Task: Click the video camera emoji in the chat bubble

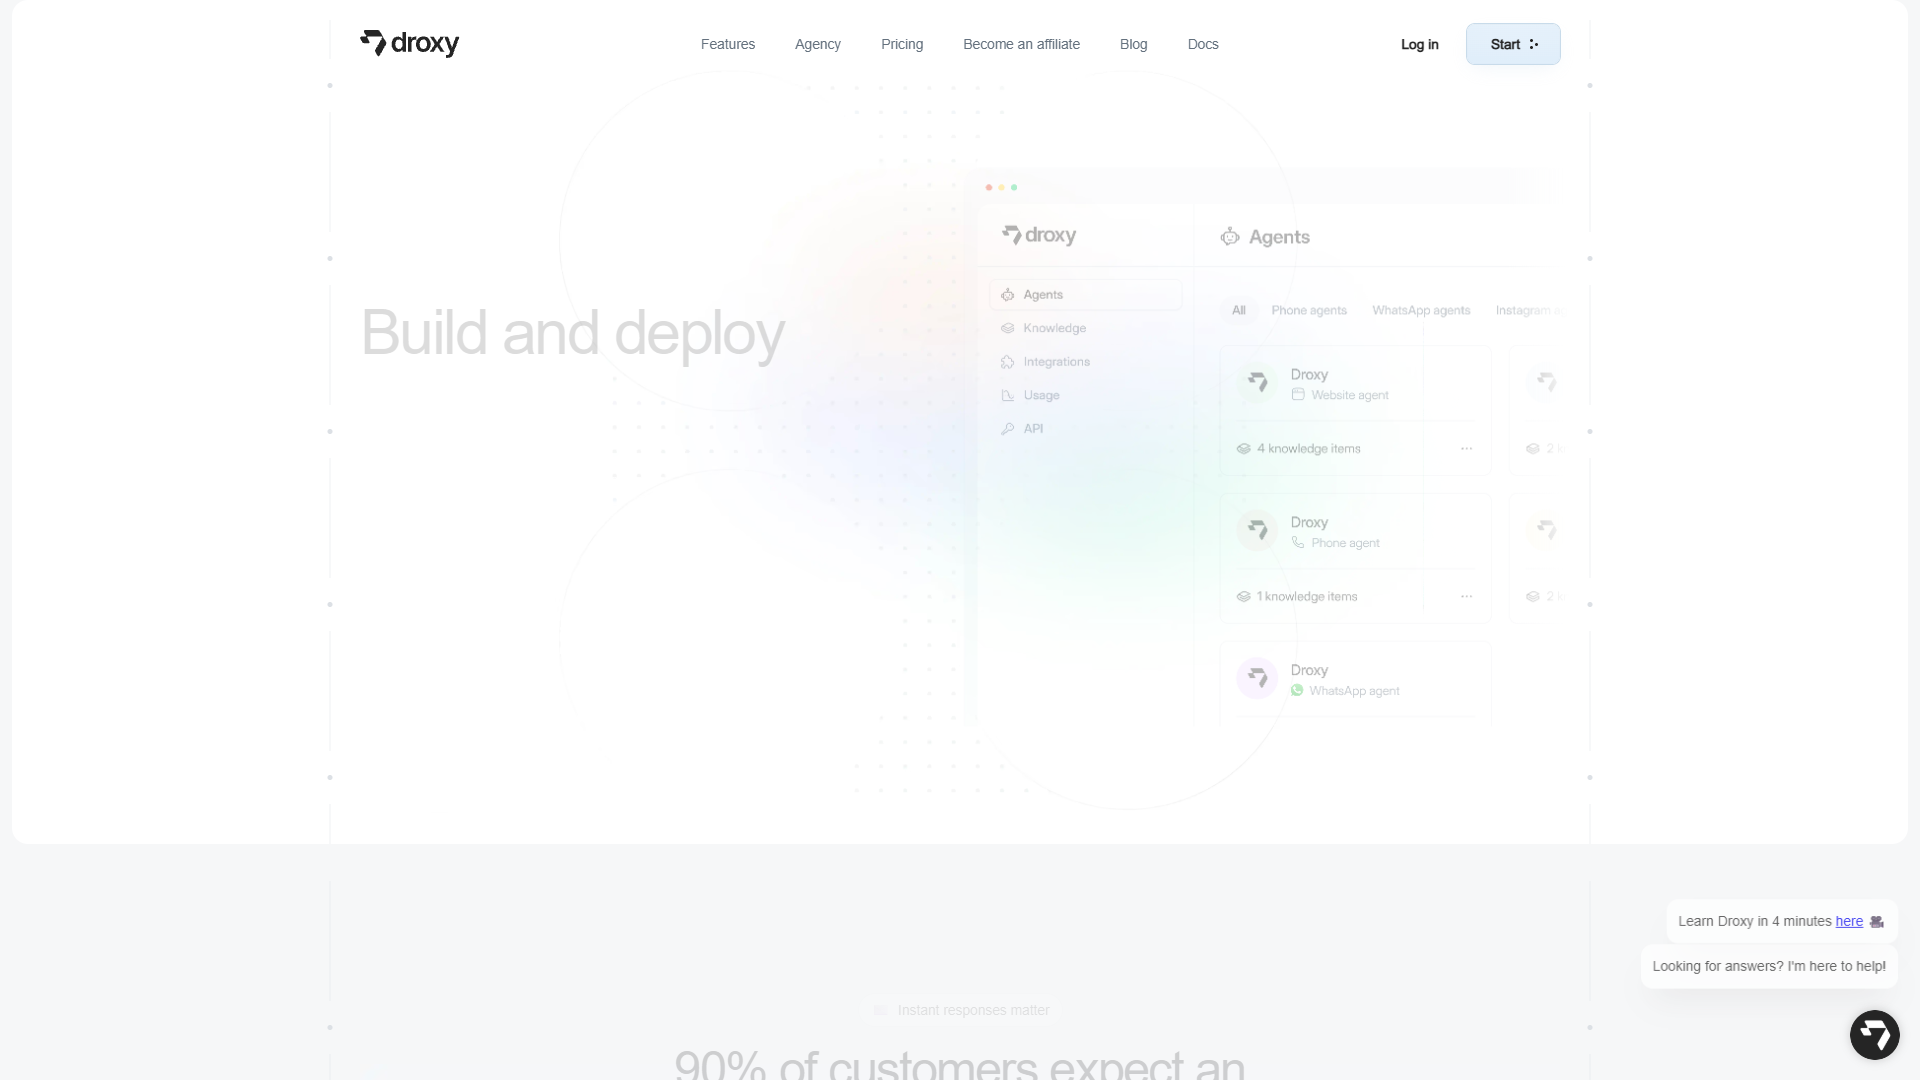Action: 1877,922
